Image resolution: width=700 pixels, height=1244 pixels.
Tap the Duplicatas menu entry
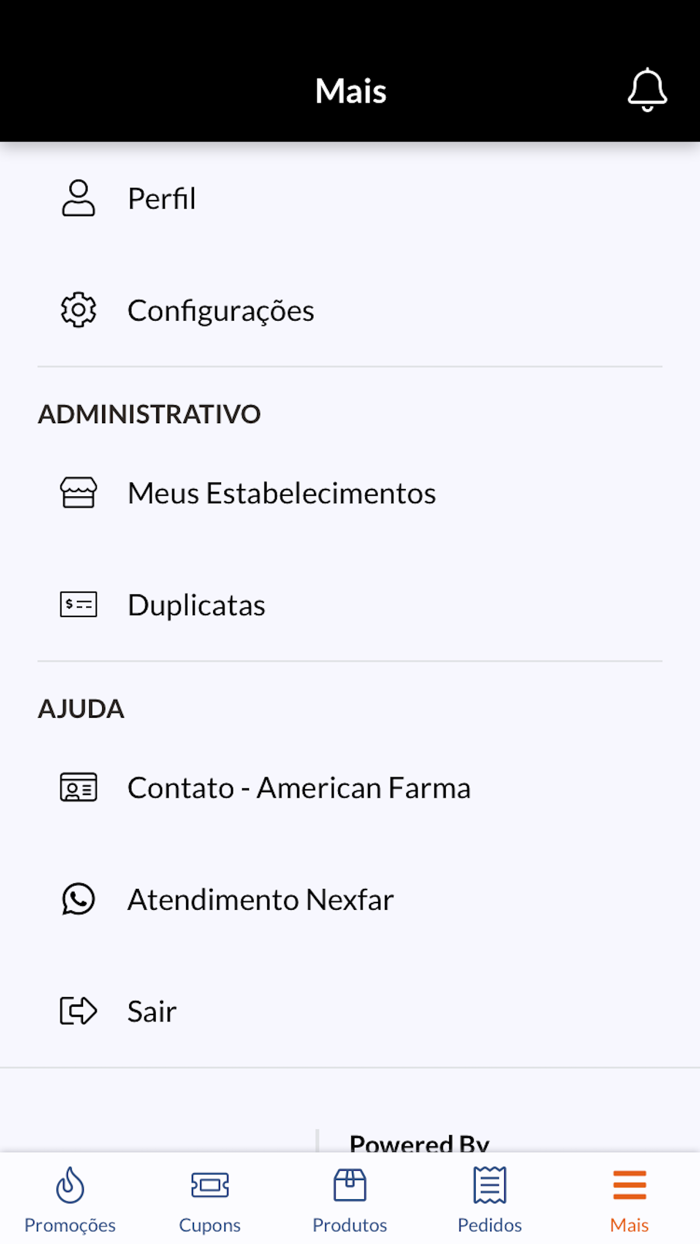tap(196, 604)
